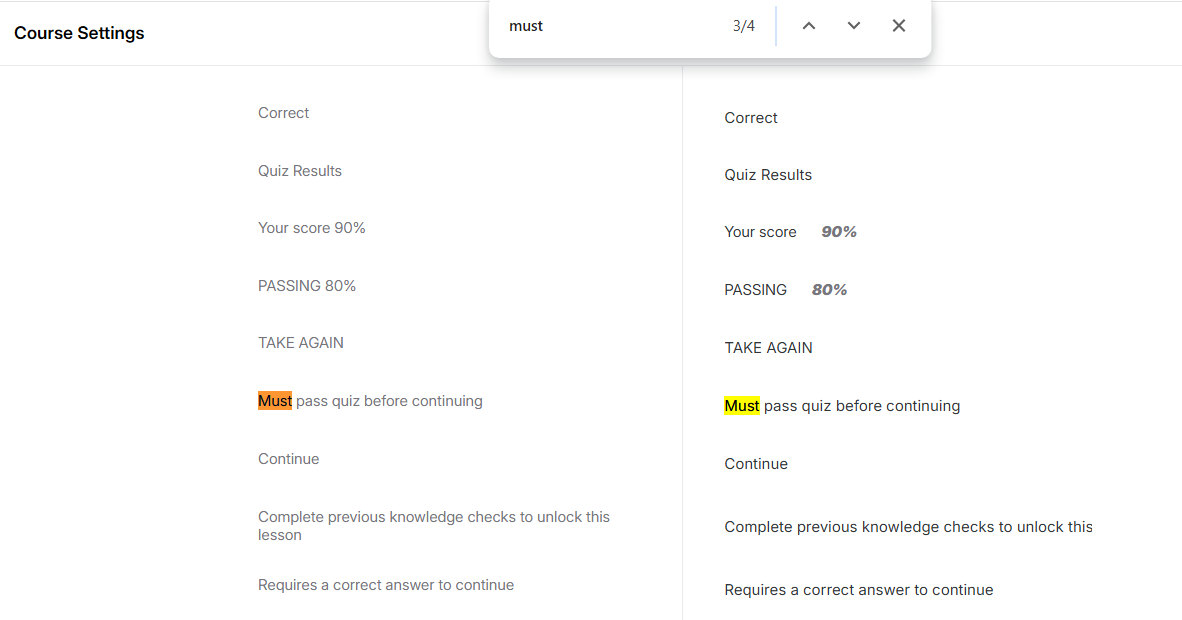Screen dimensions: 1182x620
Task: Edit the dark "Correct" text field
Action: pos(751,118)
